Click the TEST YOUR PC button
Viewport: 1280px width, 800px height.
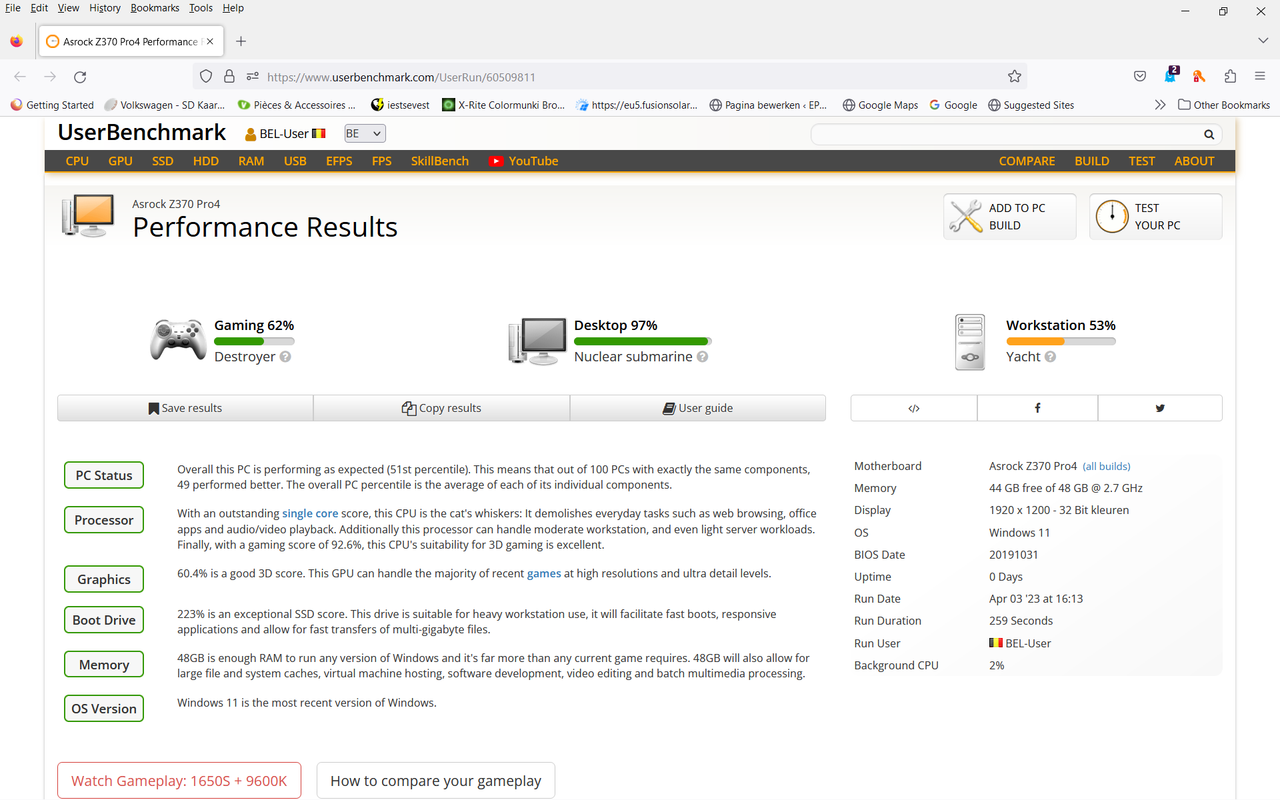(x=1156, y=216)
